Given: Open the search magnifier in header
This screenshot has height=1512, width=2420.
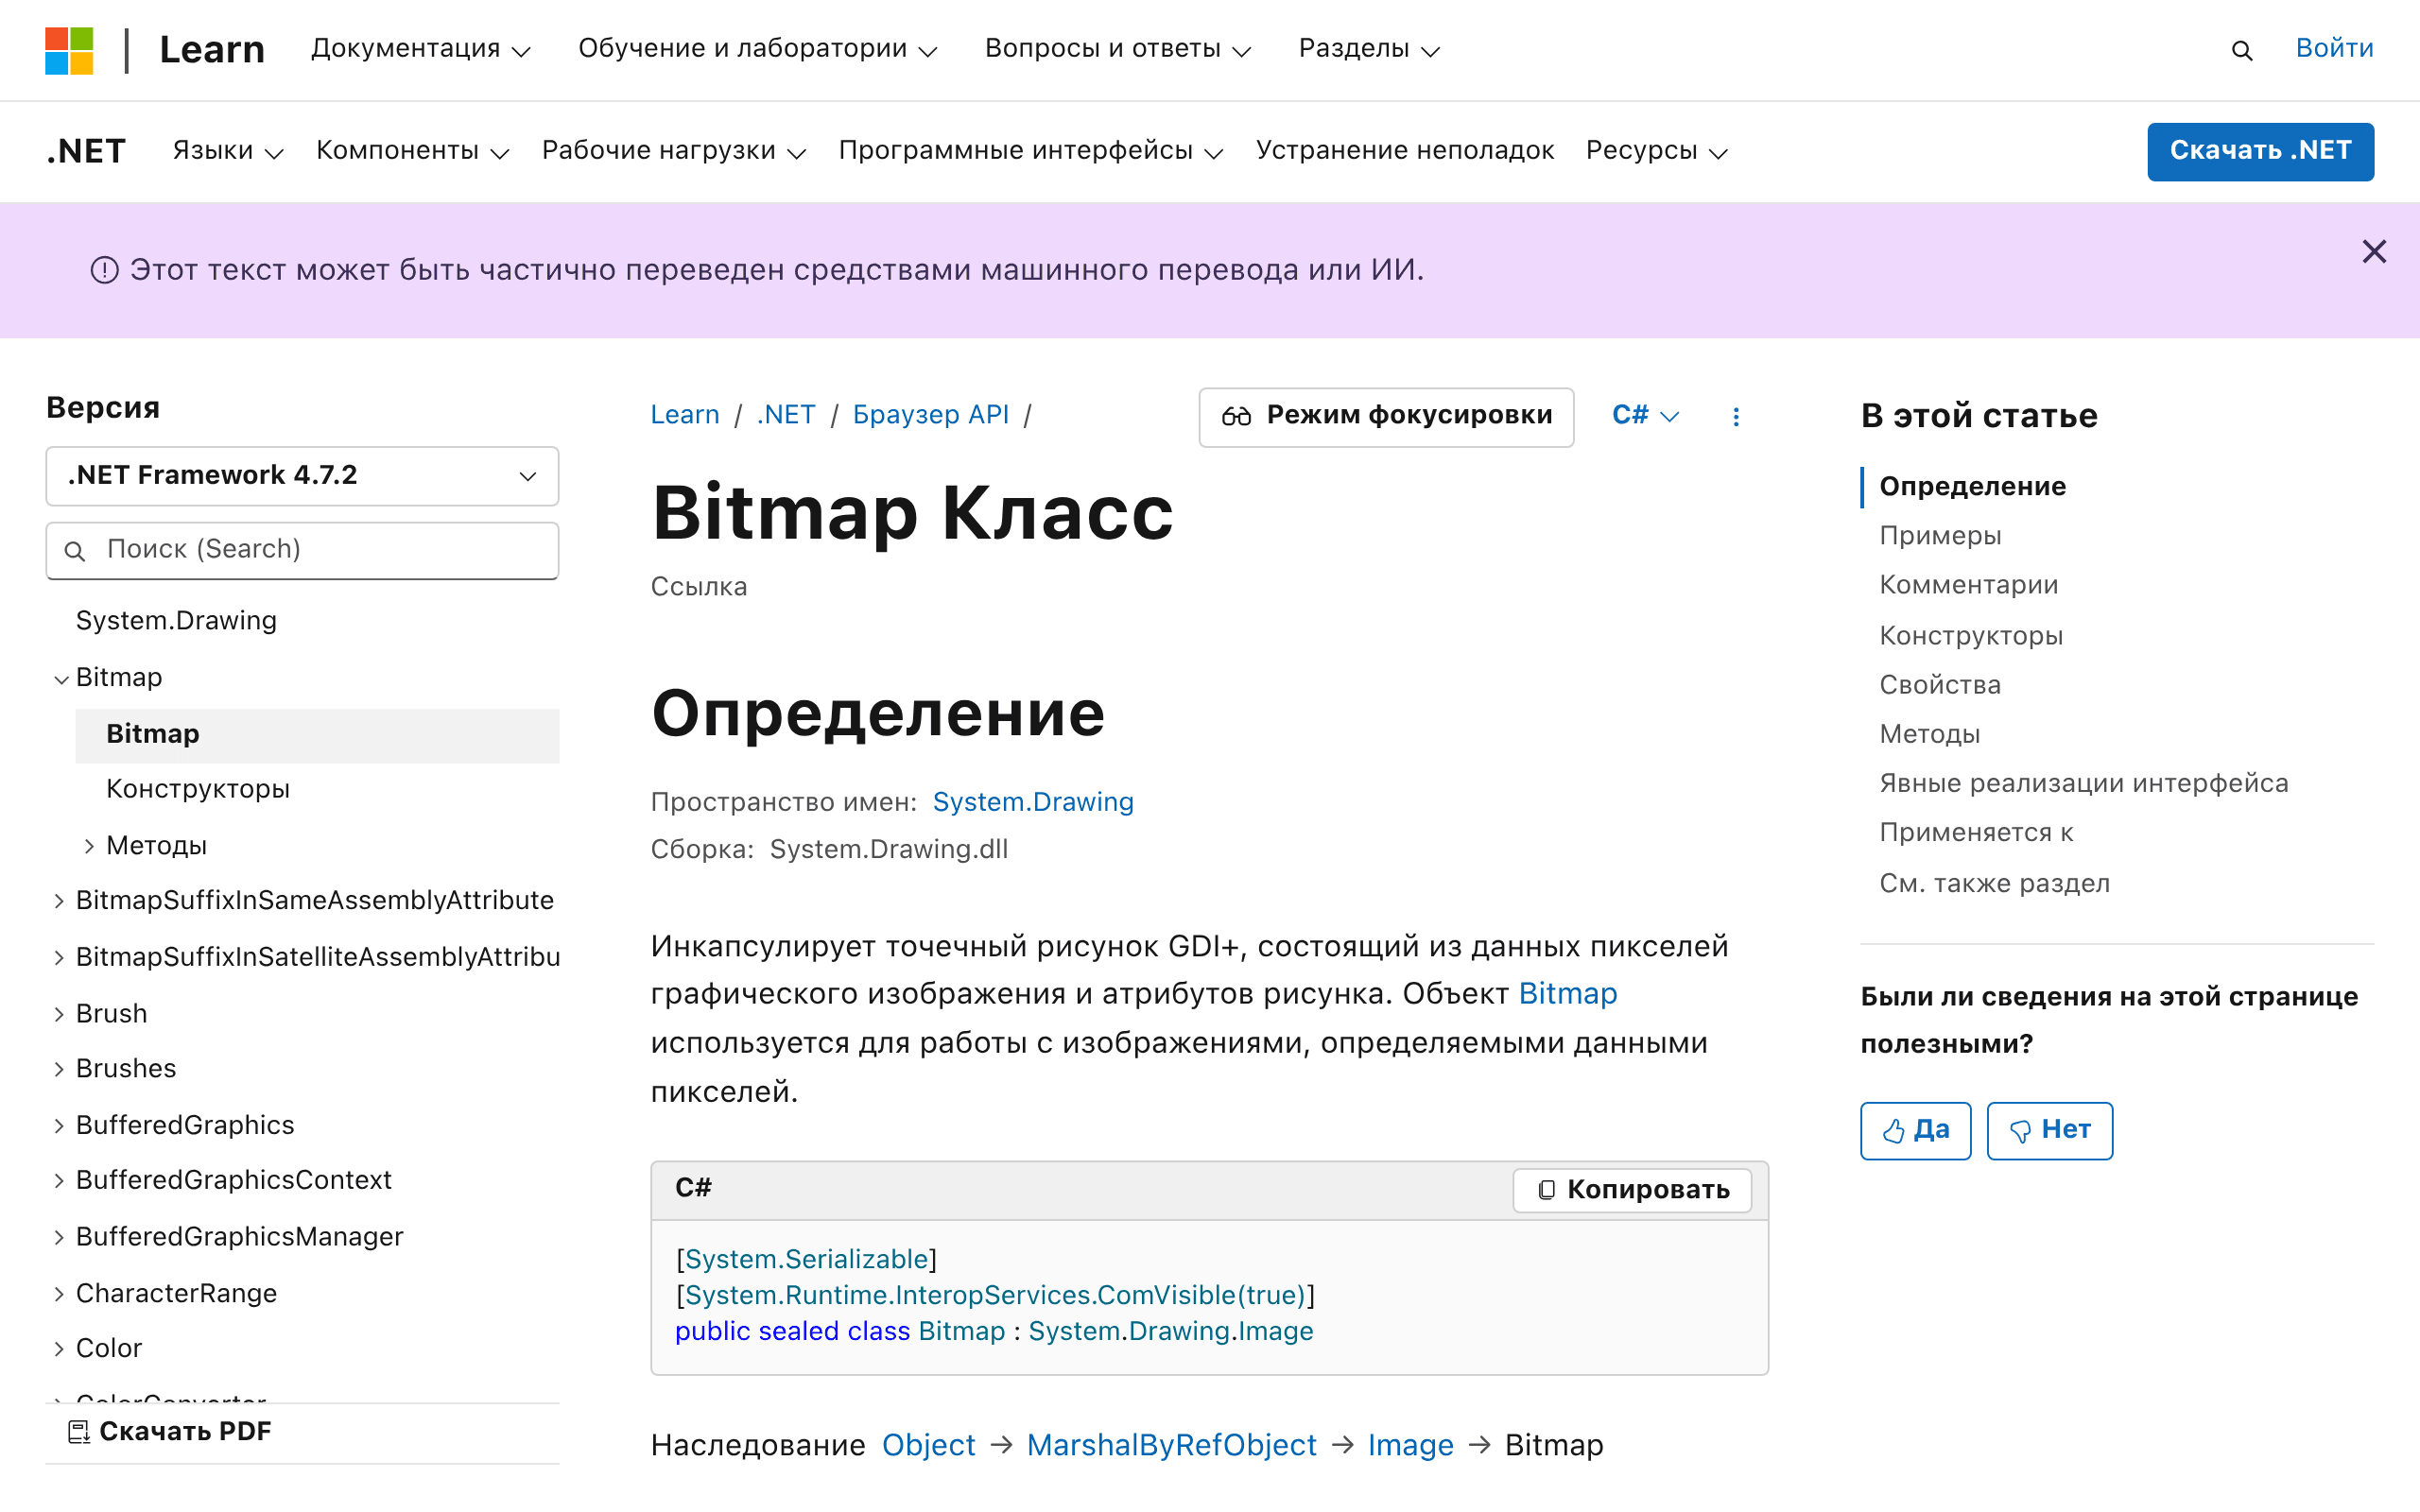Looking at the screenshot, I should [2242, 50].
